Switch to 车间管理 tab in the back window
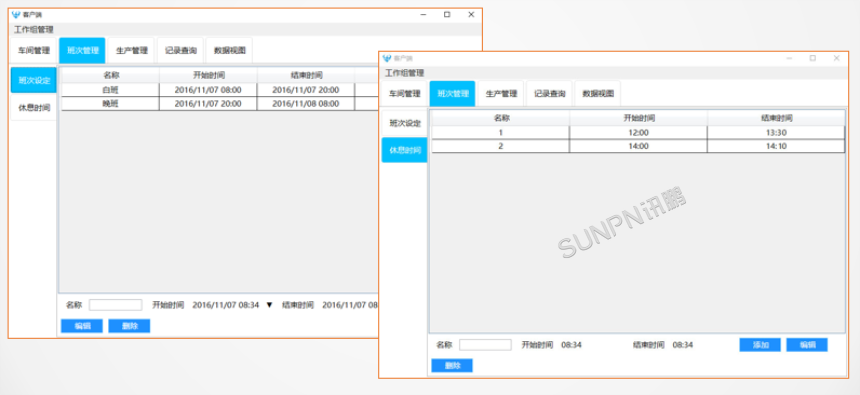The height and width of the screenshot is (395, 860). click(34, 50)
